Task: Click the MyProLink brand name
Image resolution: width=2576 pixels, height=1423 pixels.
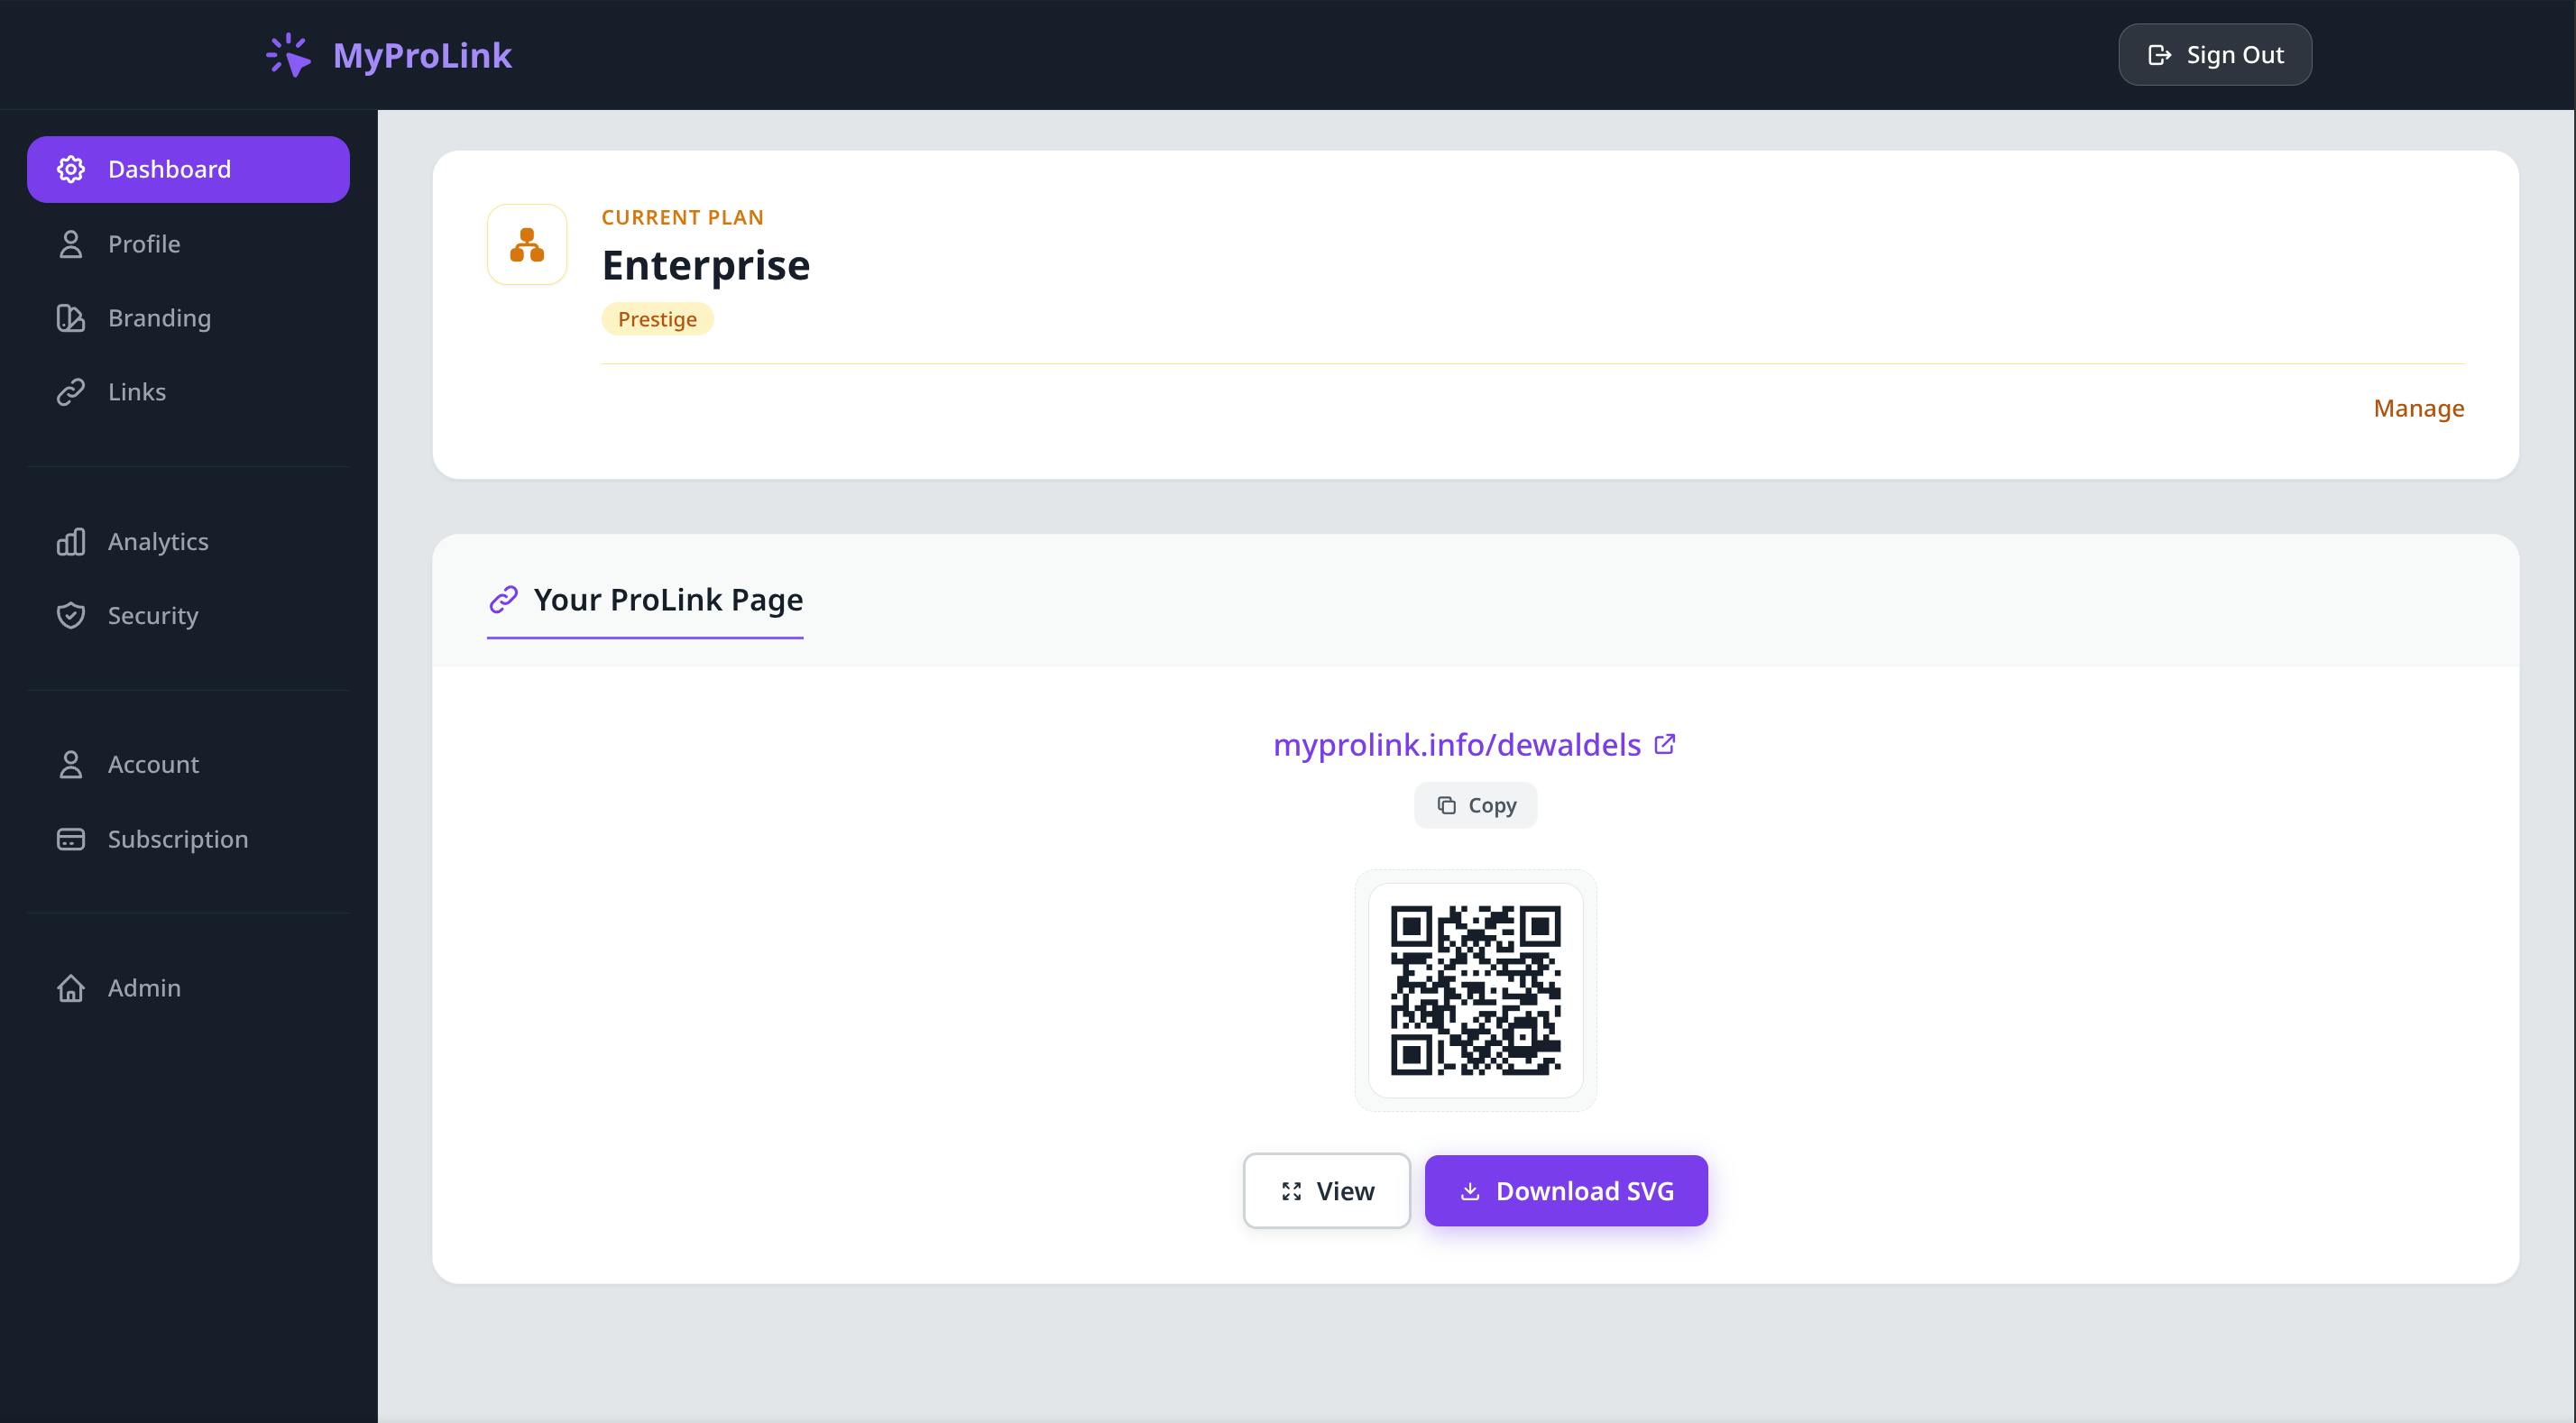Action: (422, 55)
